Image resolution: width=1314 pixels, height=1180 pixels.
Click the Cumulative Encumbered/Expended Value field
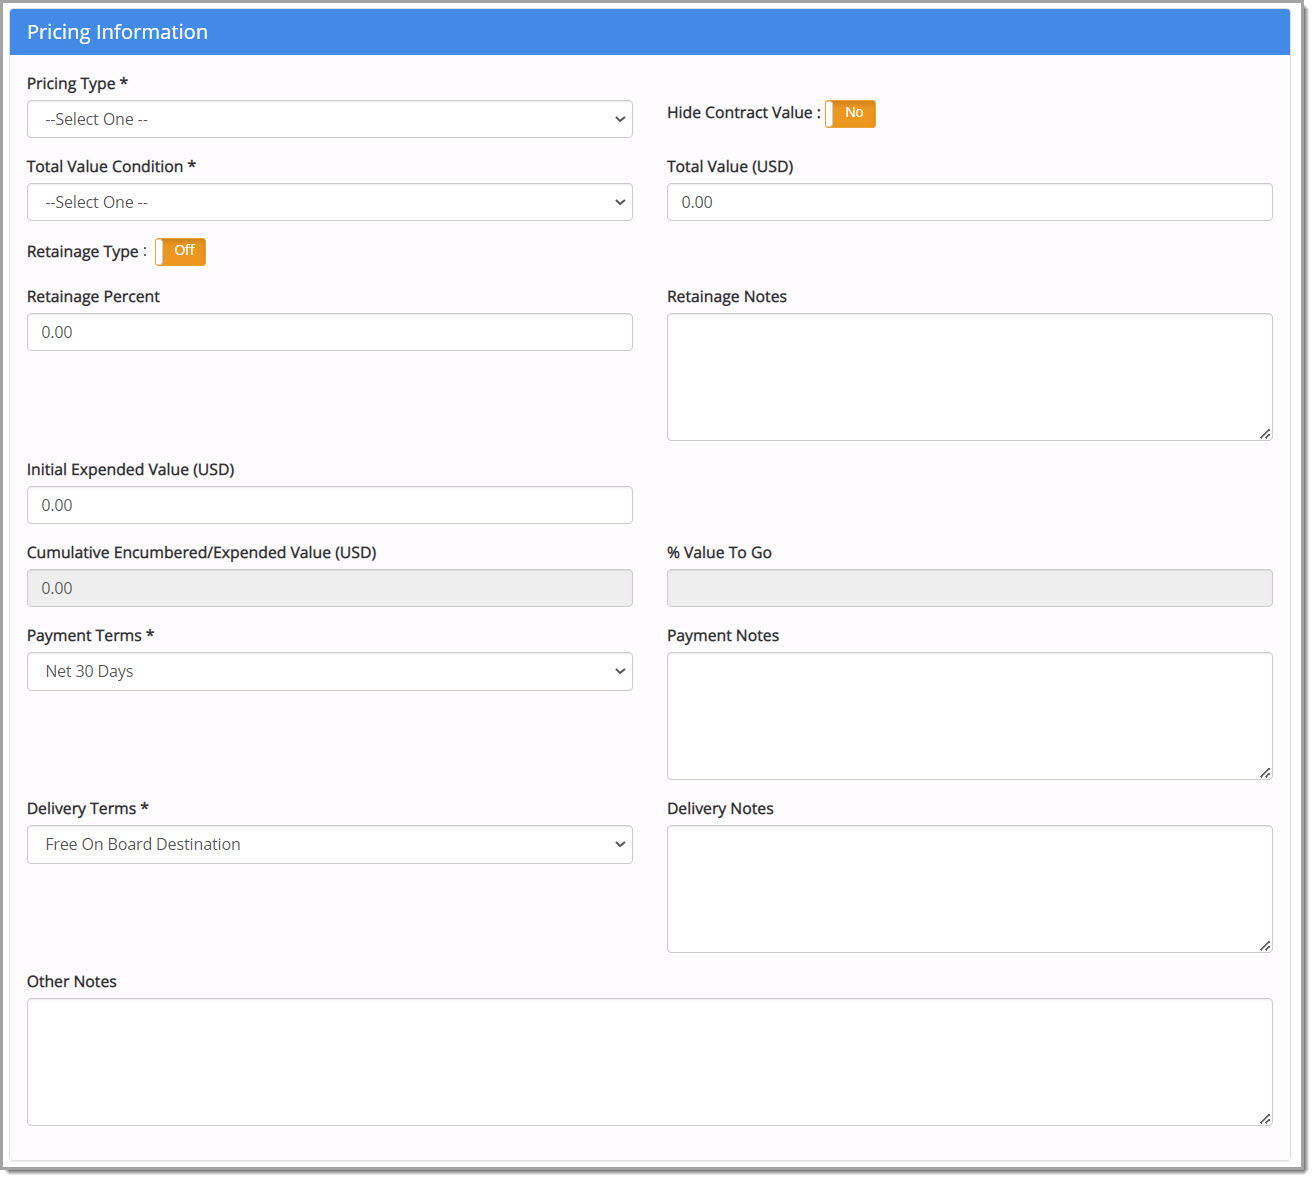coord(329,588)
